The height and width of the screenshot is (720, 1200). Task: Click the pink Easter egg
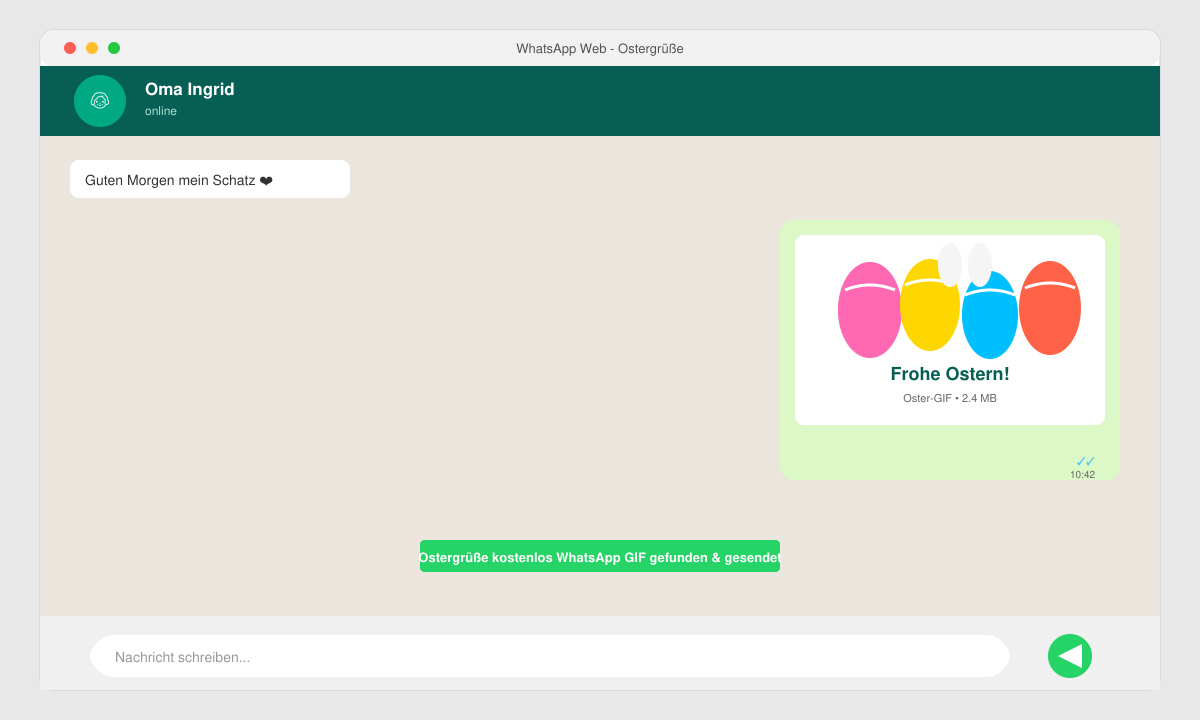[870, 310]
